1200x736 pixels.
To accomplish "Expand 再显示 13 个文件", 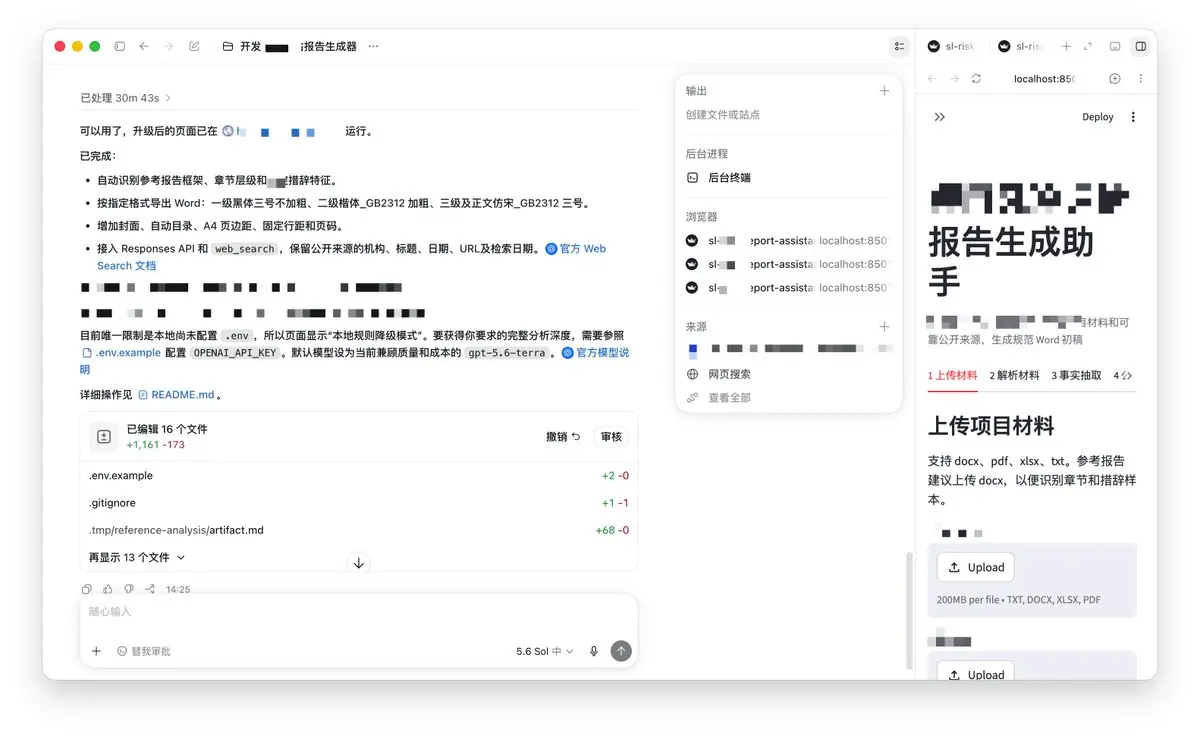I will coord(137,557).
